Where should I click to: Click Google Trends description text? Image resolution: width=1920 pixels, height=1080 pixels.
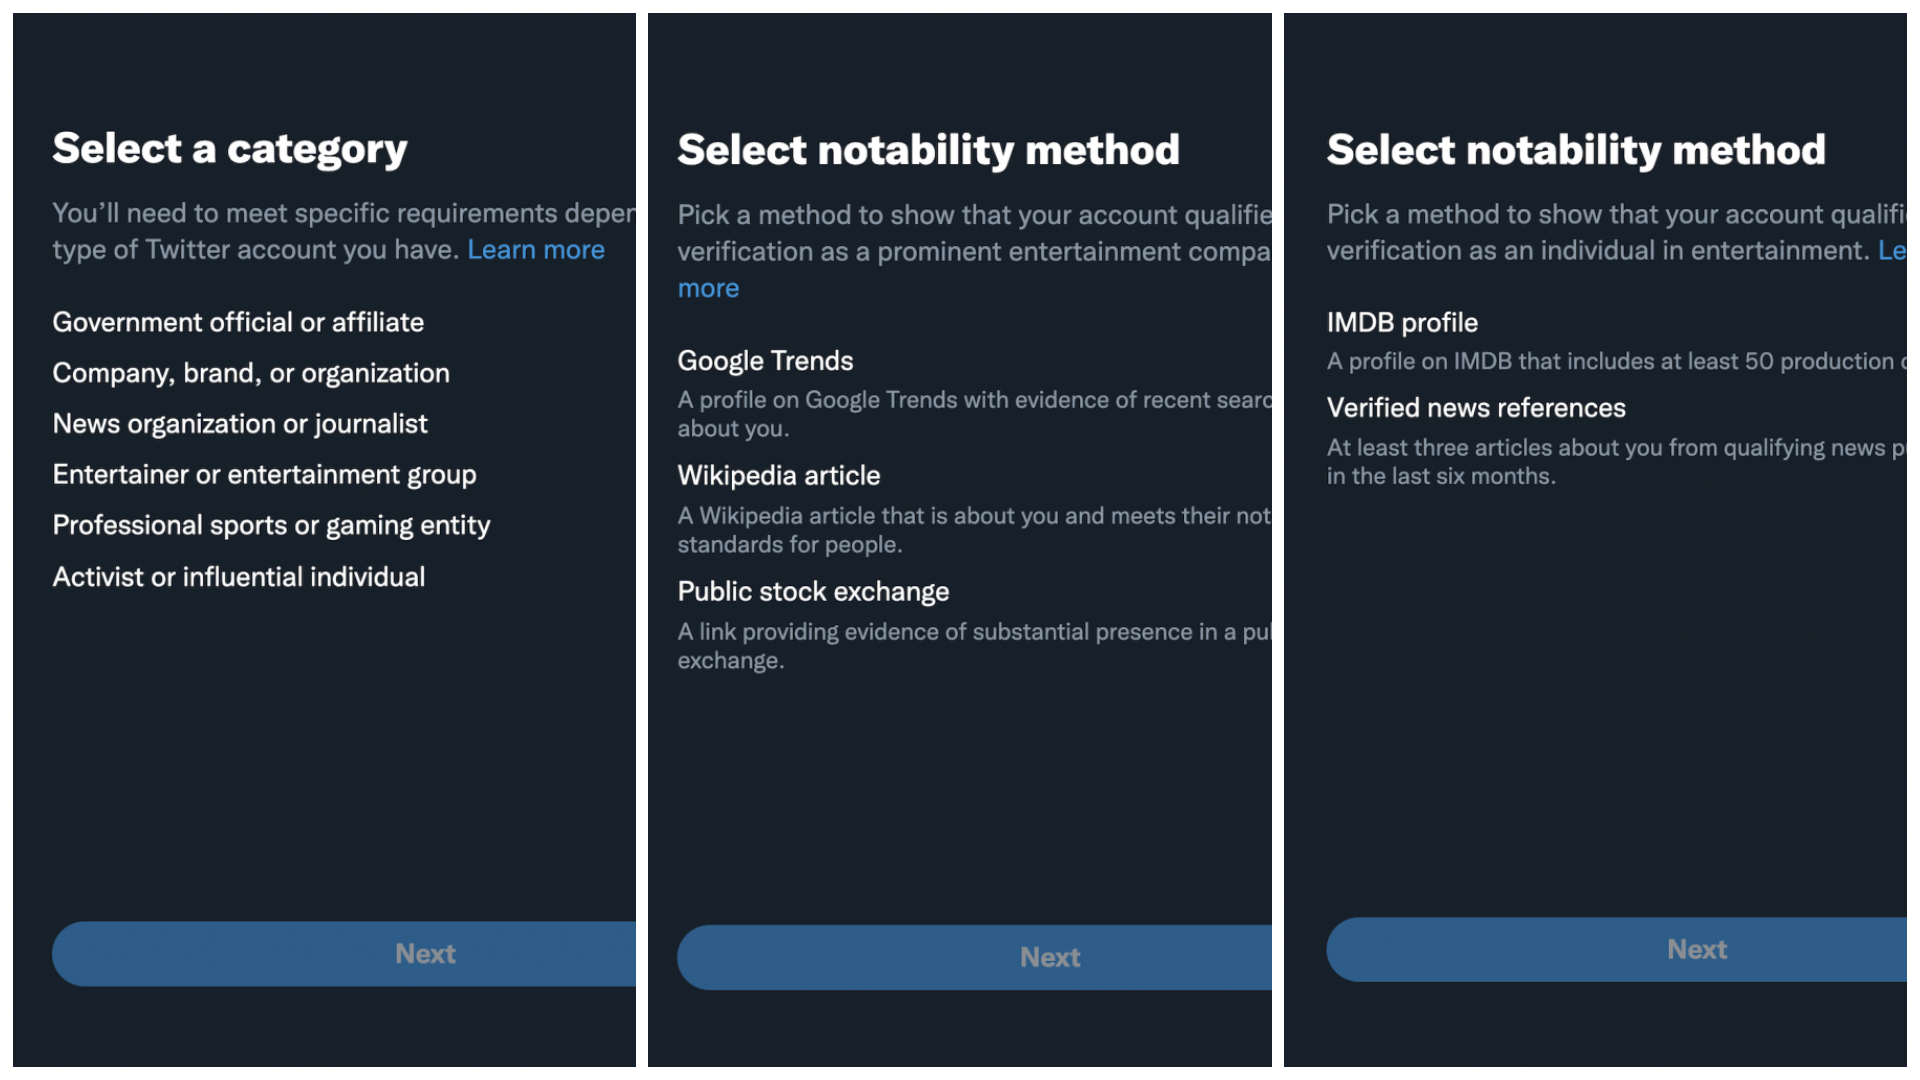pos(975,414)
